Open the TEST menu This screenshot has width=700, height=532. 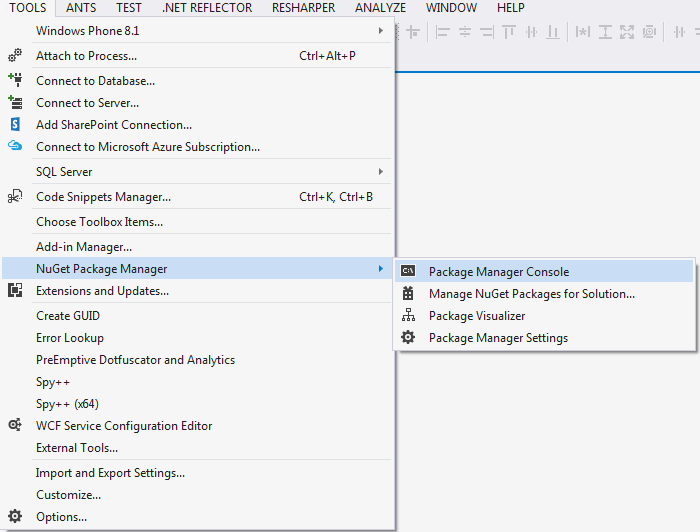click(x=129, y=8)
